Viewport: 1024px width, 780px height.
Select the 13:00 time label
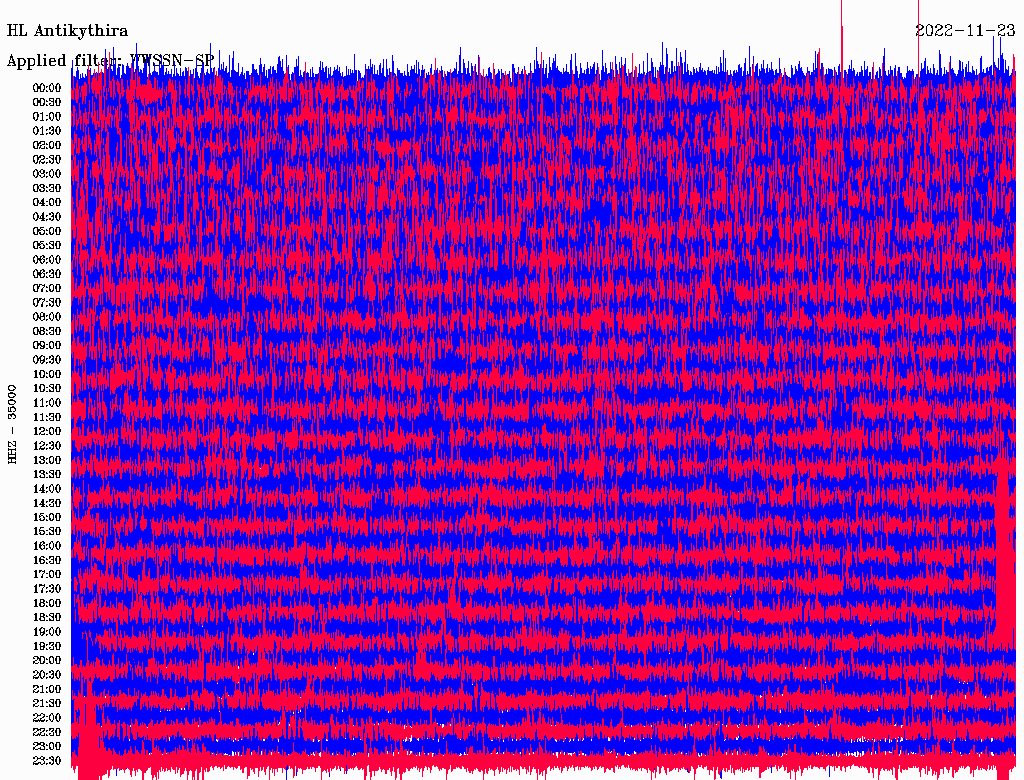47,460
